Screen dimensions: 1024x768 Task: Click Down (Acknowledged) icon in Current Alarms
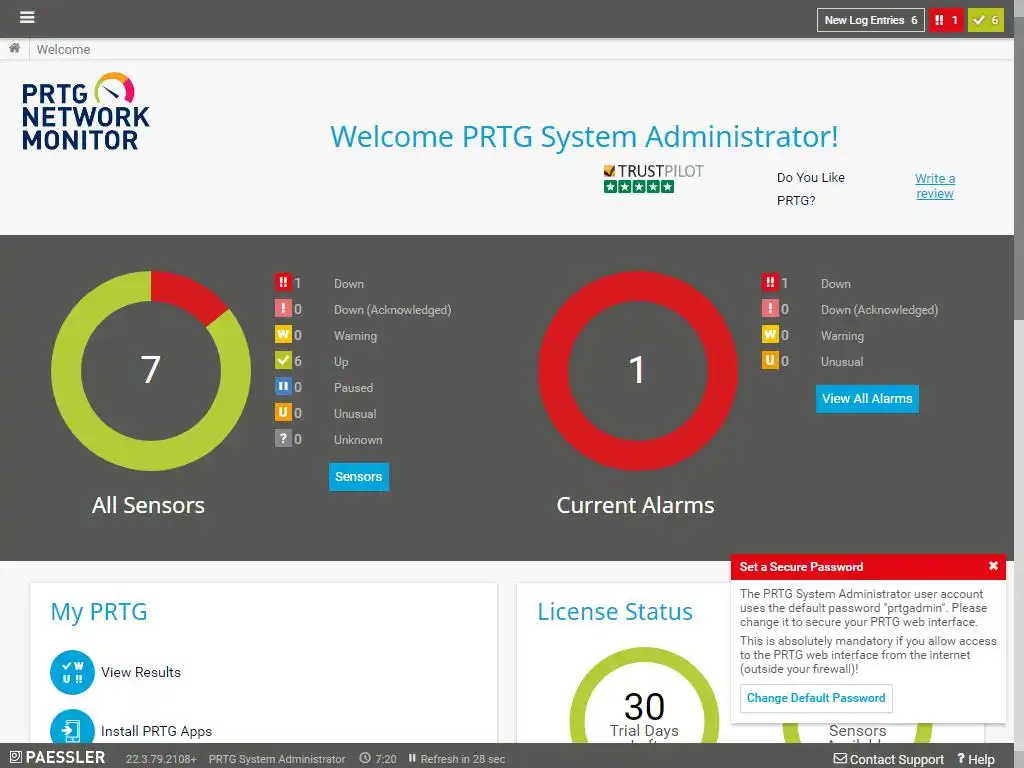pos(770,308)
